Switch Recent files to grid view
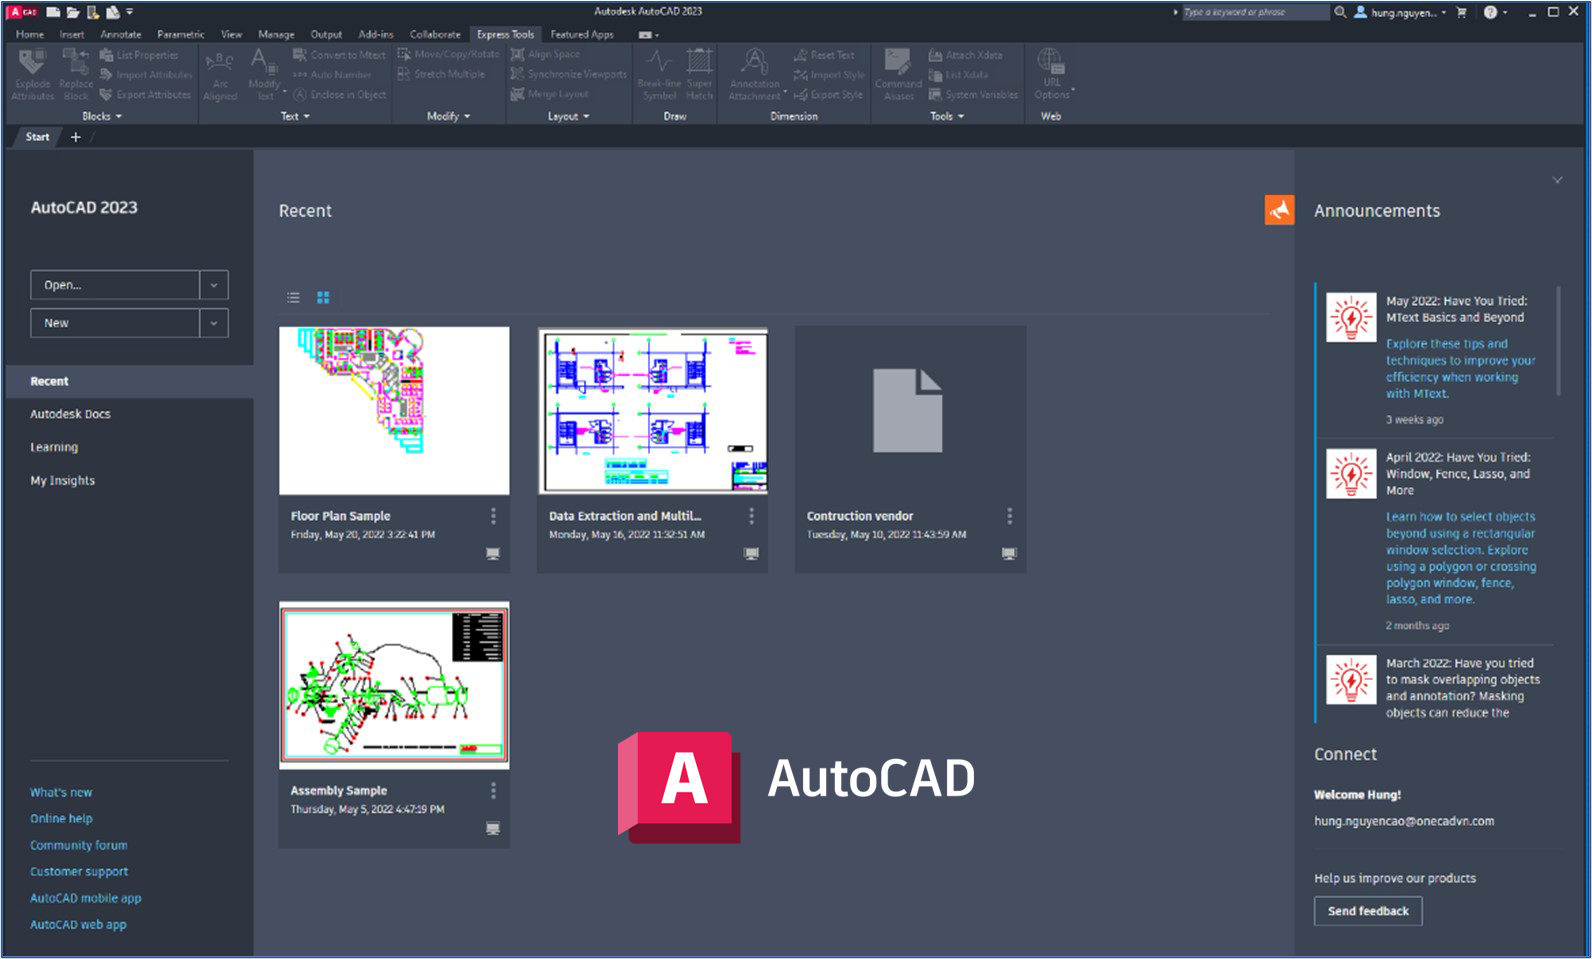This screenshot has width=1592, height=959. click(323, 297)
